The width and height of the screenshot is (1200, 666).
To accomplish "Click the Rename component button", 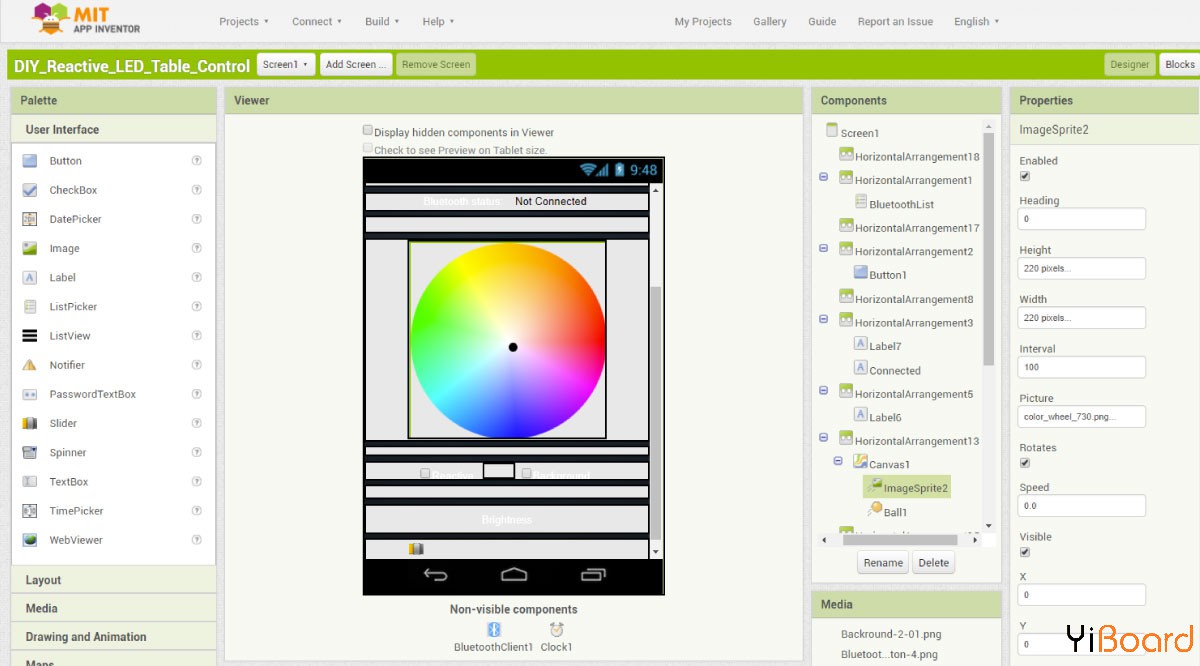I will click(883, 563).
